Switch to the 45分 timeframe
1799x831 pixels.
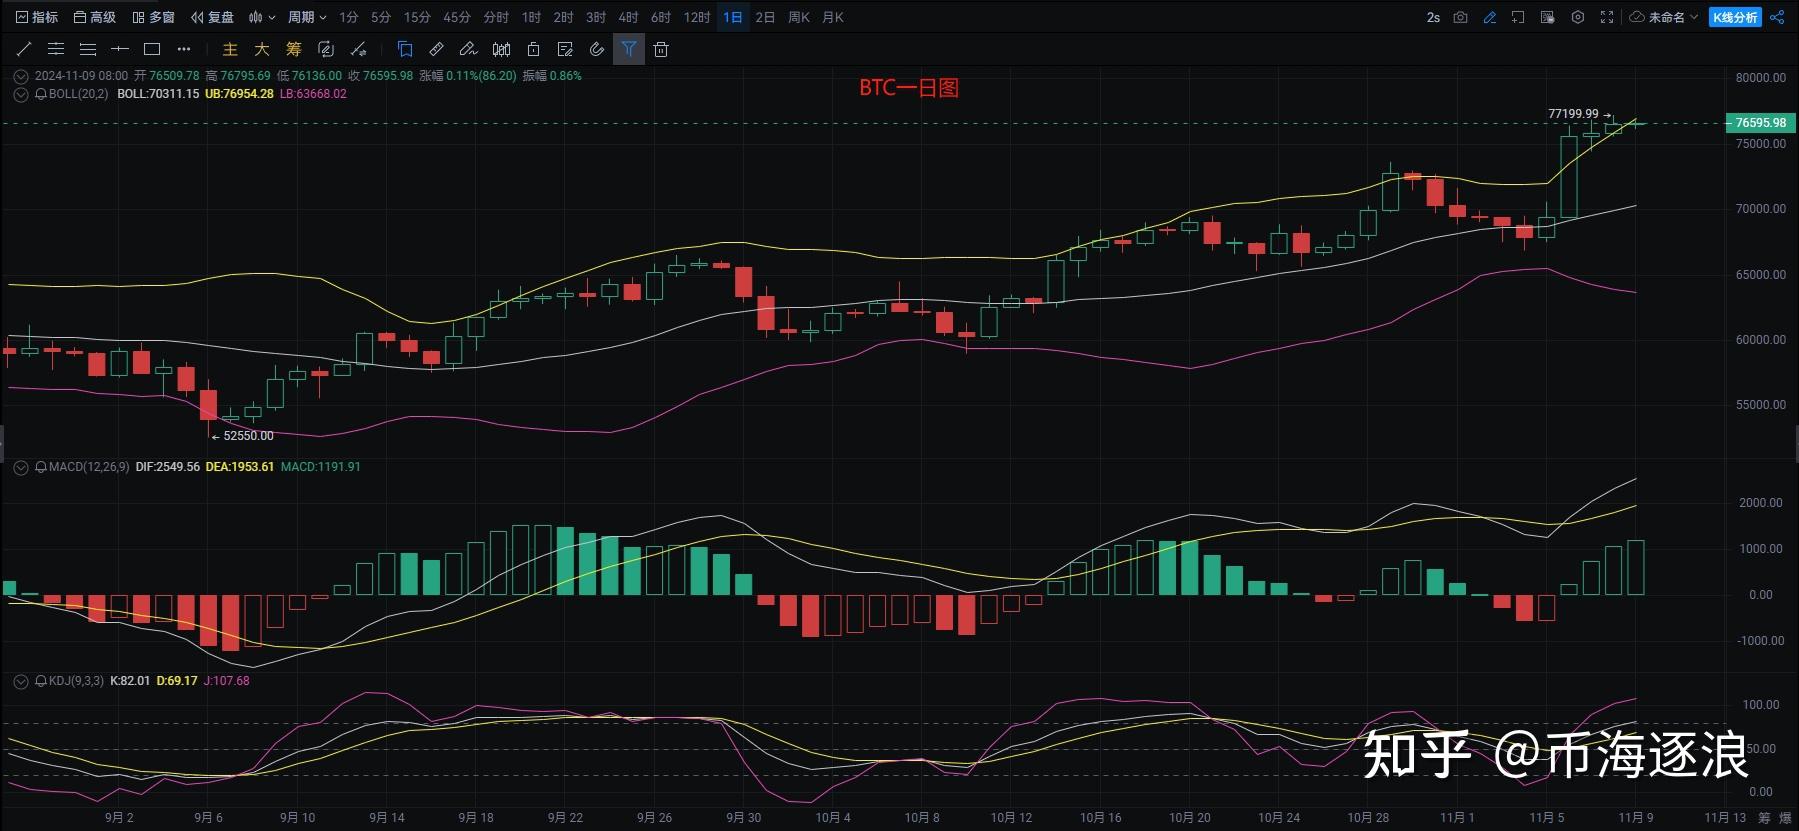pos(457,17)
